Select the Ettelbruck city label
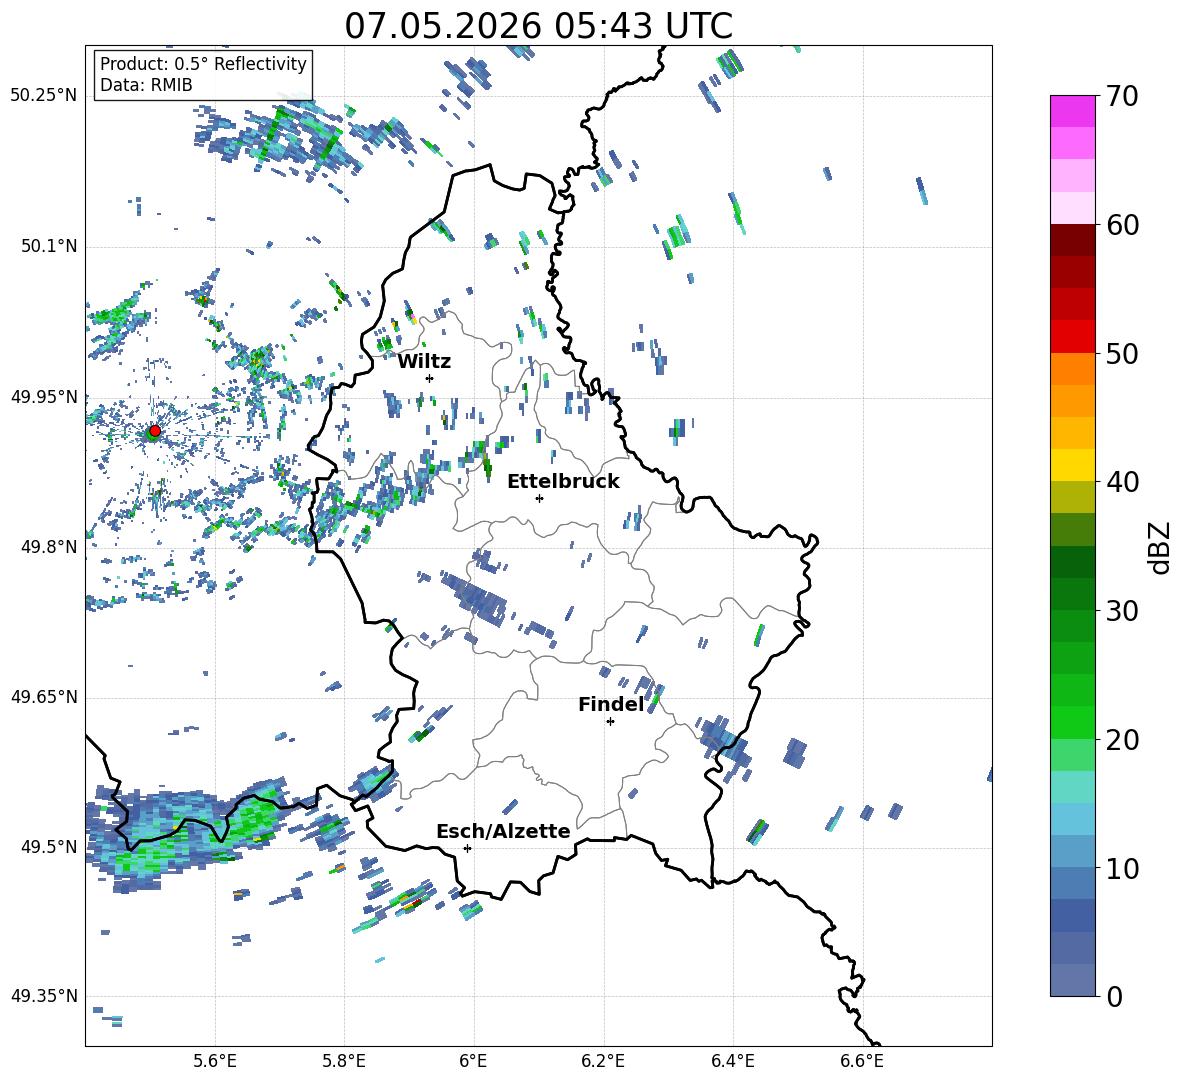 [563, 482]
